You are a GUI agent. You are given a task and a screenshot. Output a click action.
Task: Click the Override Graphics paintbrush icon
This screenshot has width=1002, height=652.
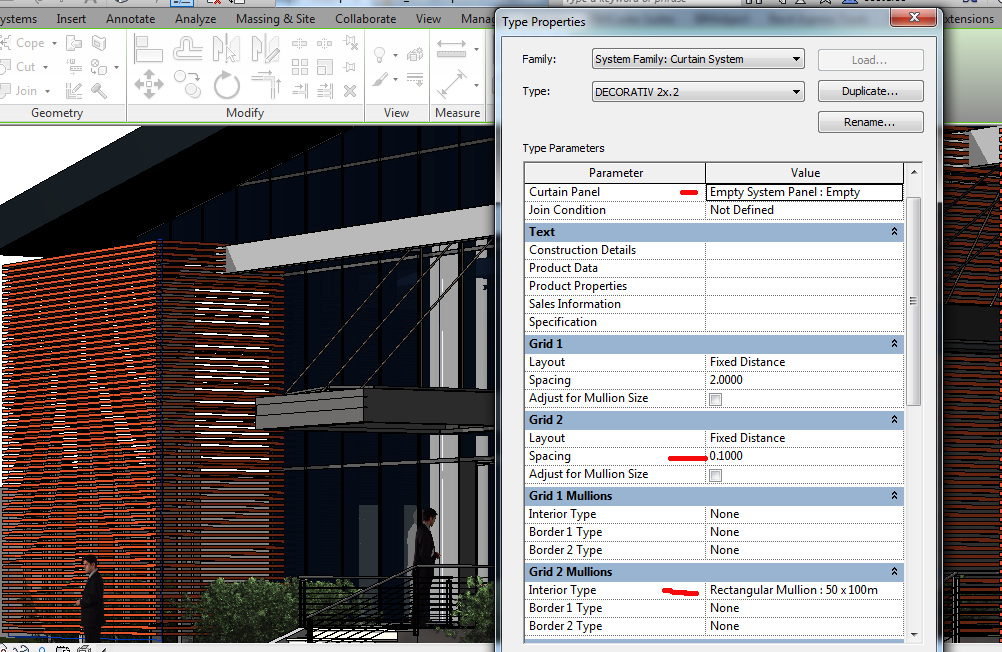pyautogui.click(x=380, y=81)
